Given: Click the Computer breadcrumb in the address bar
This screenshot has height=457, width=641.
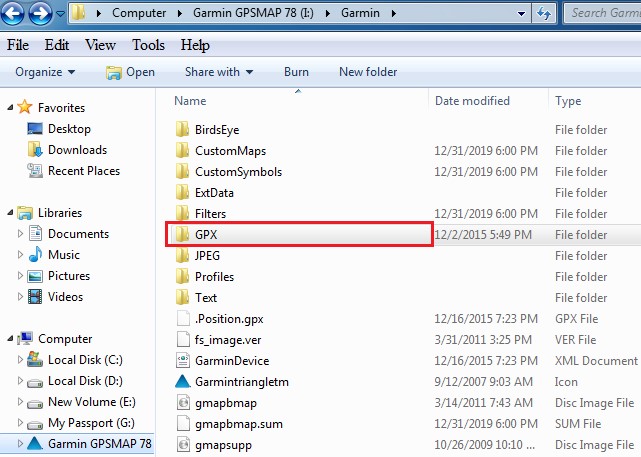Looking at the screenshot, I should point(139,13).
